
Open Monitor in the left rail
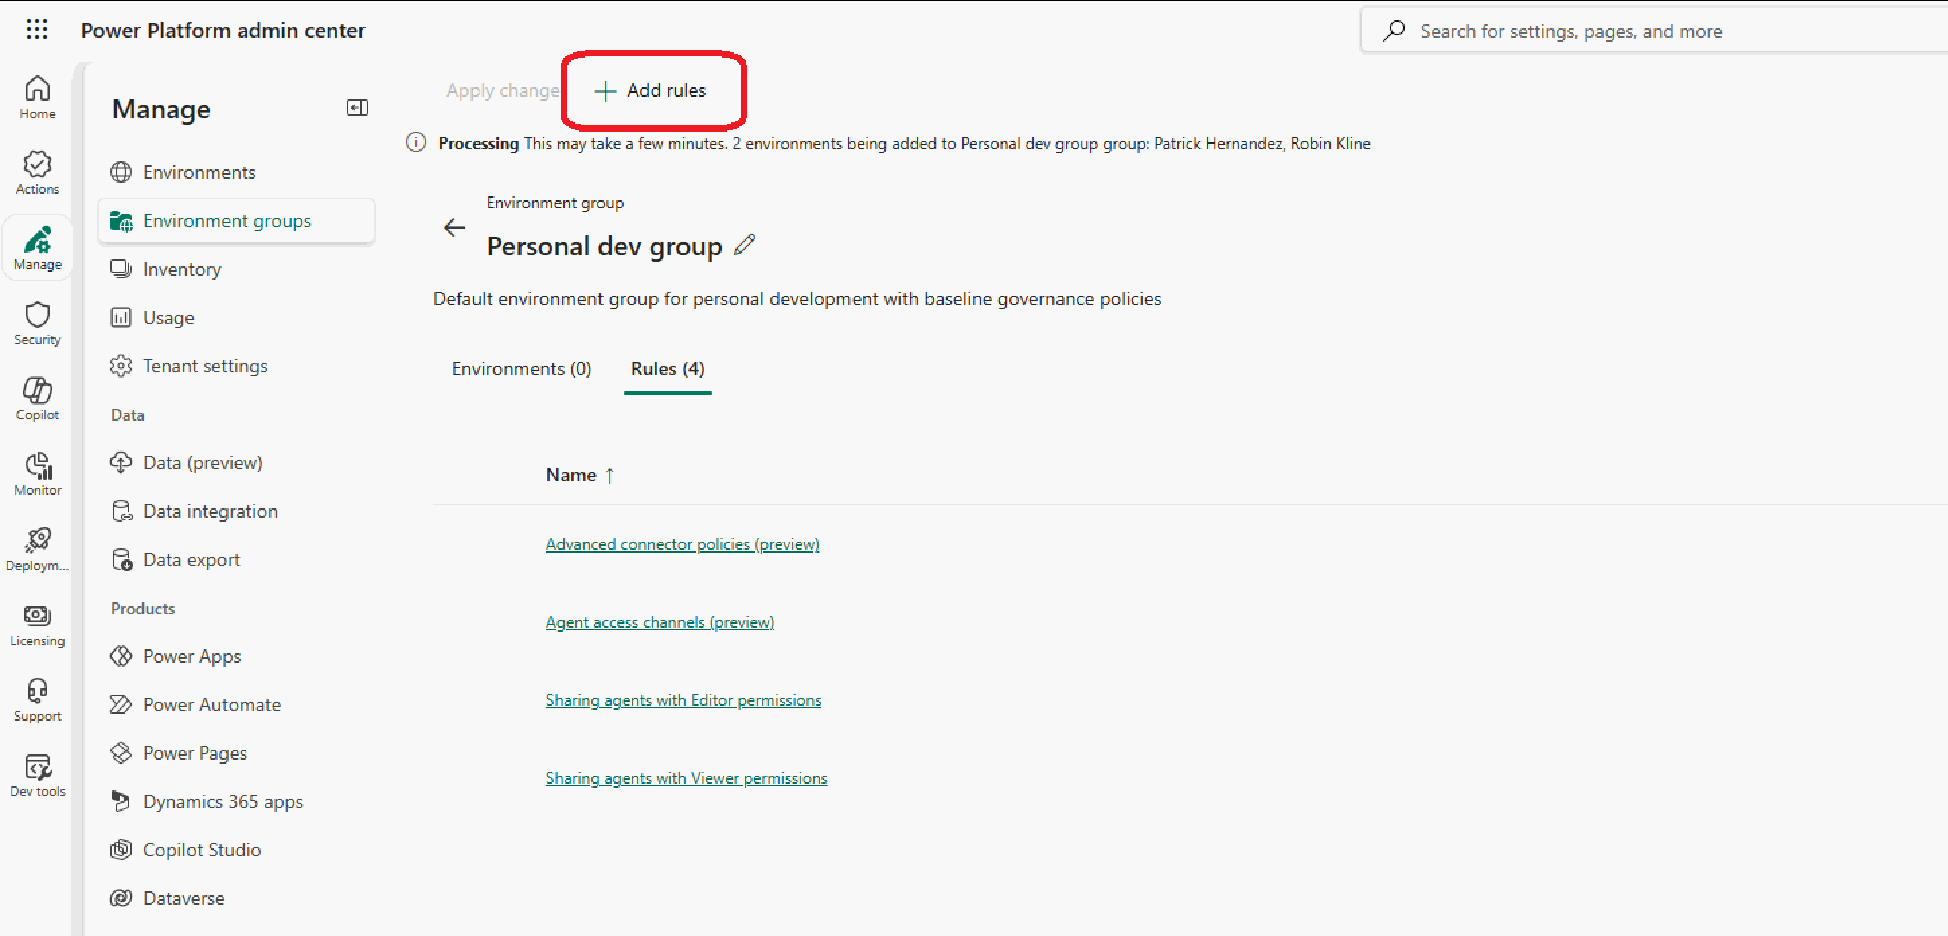[x=37, y=474]
